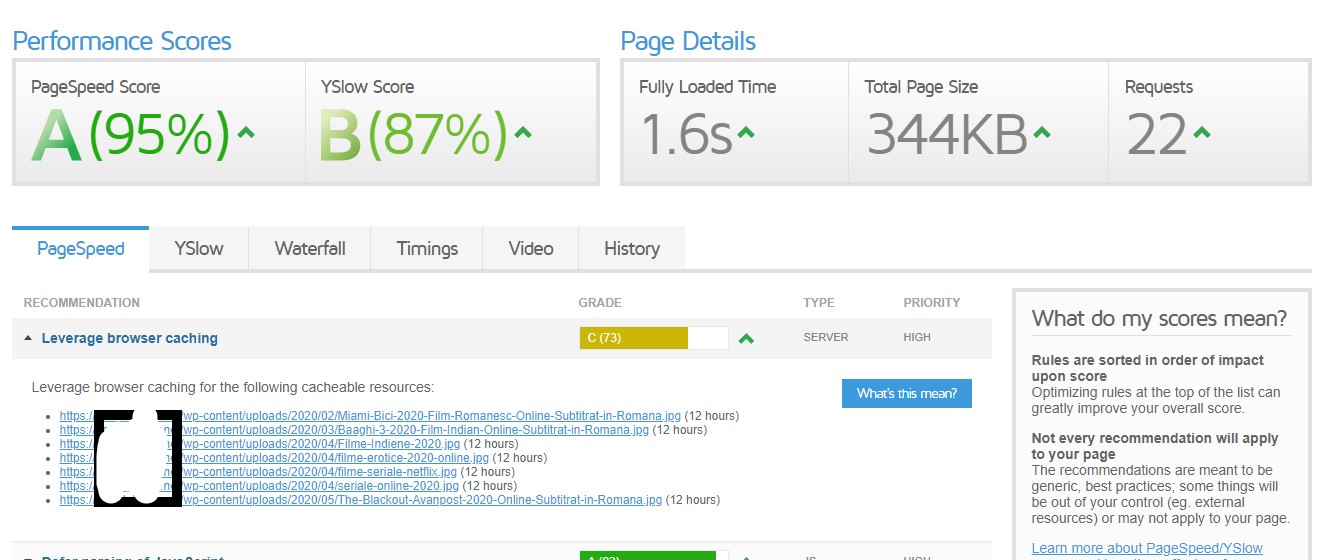The image size is (1328, 560).
Task: Click the Page Details heading
Action: [688, 41]
